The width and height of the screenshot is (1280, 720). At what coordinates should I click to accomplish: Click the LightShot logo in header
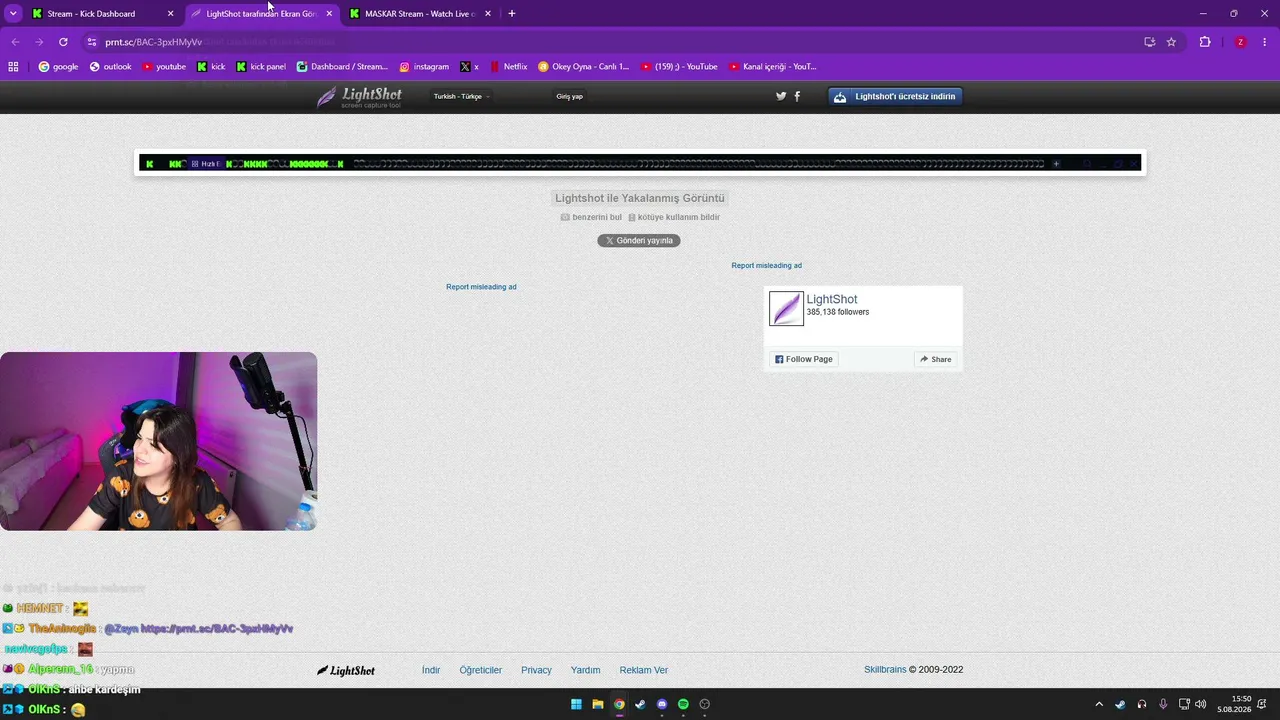click(359, 97)
